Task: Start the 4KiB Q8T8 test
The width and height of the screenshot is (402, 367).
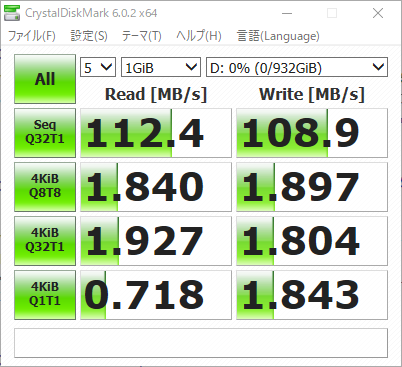Action: tap(45, 187)
